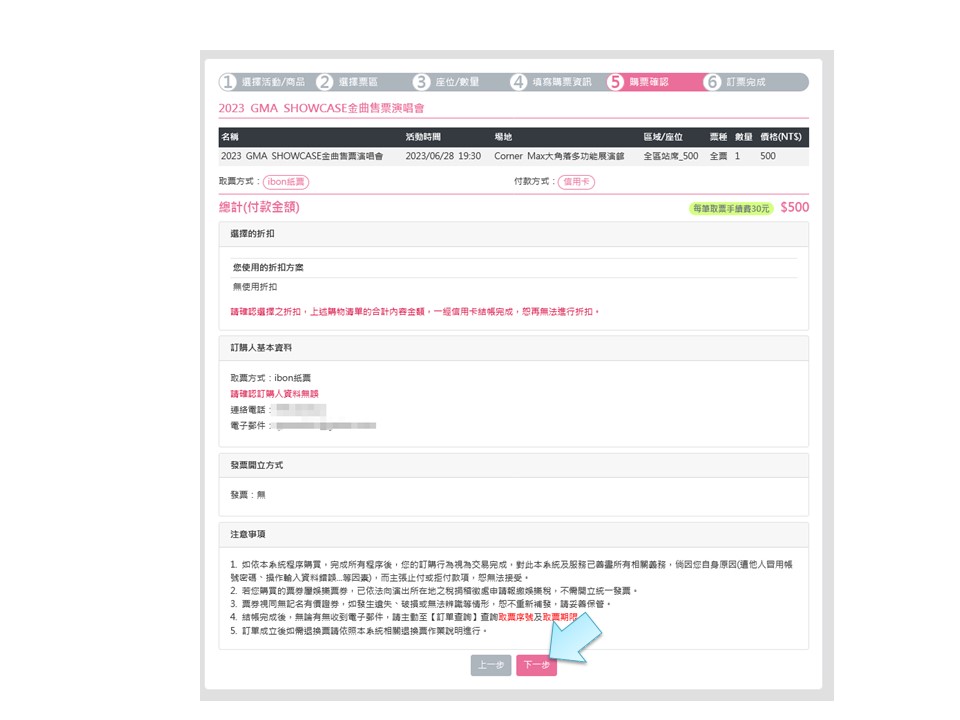
Task: Select step 2 選擇票區
Action: coord(350,82)
